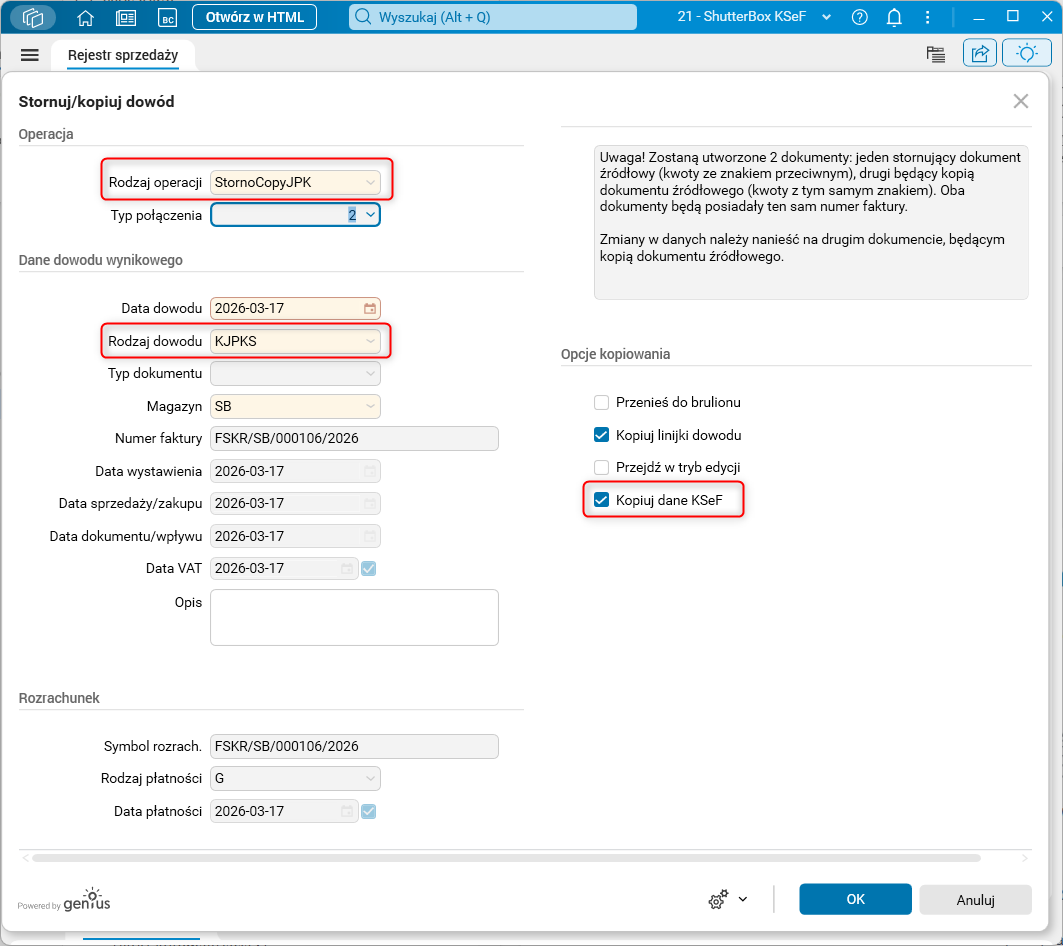The height and width of the screenshot is (946, 1063).
Task: Click the Uwaga! information text box
Action: pyautogui.click(x=811, y=222)
